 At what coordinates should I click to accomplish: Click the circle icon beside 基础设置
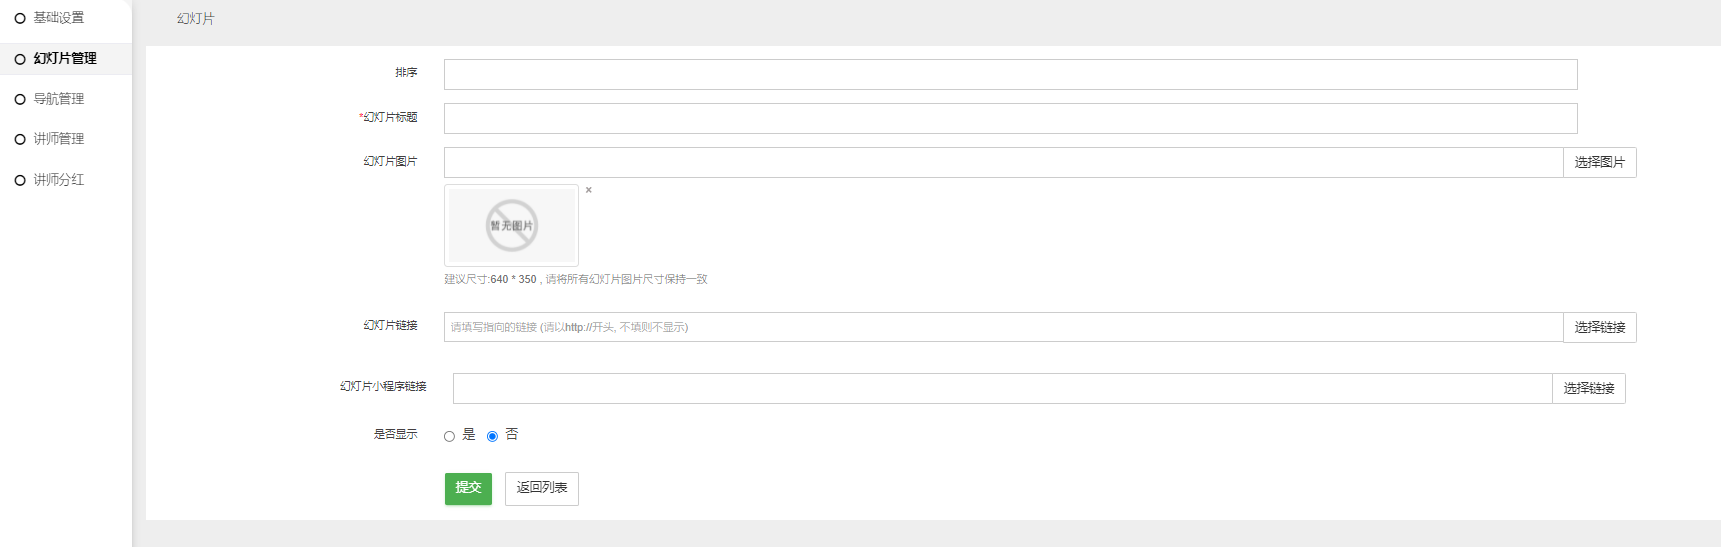pos(20,19)
